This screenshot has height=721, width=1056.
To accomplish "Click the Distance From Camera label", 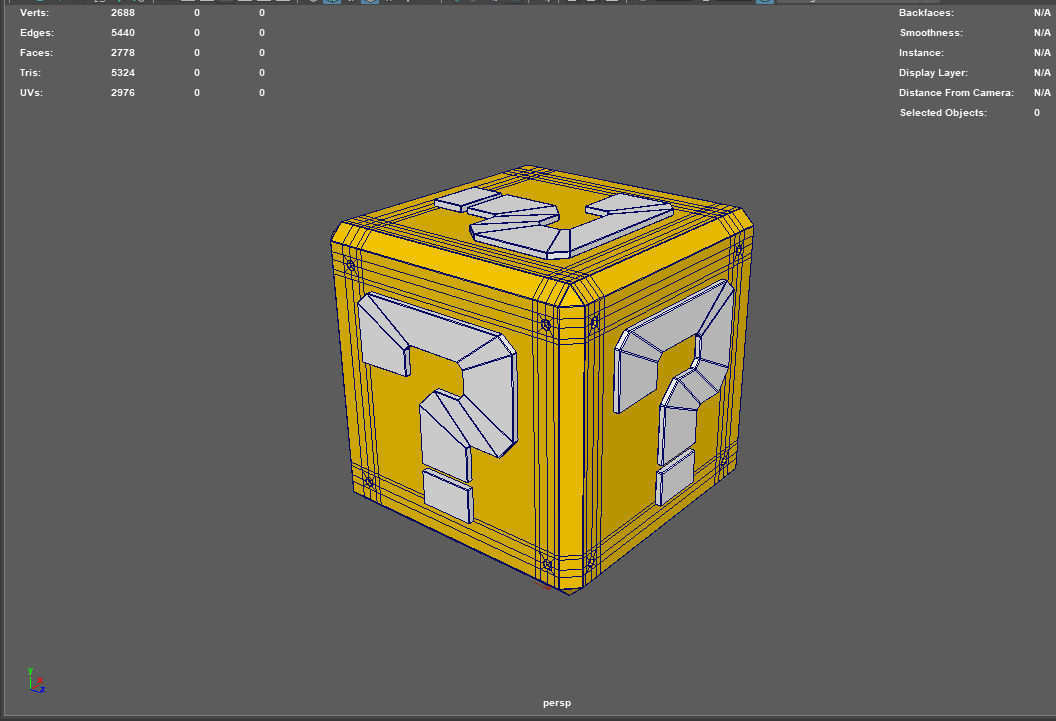I will tap(956, 93).
